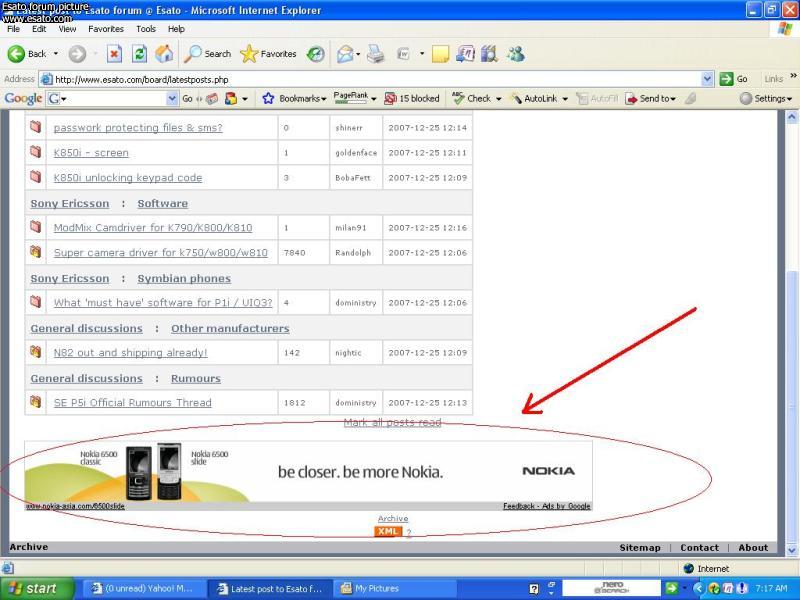This screenshot has width=800, height=600.
Task: Open Favorites star in the toolbar
Action: click(268, 54)
